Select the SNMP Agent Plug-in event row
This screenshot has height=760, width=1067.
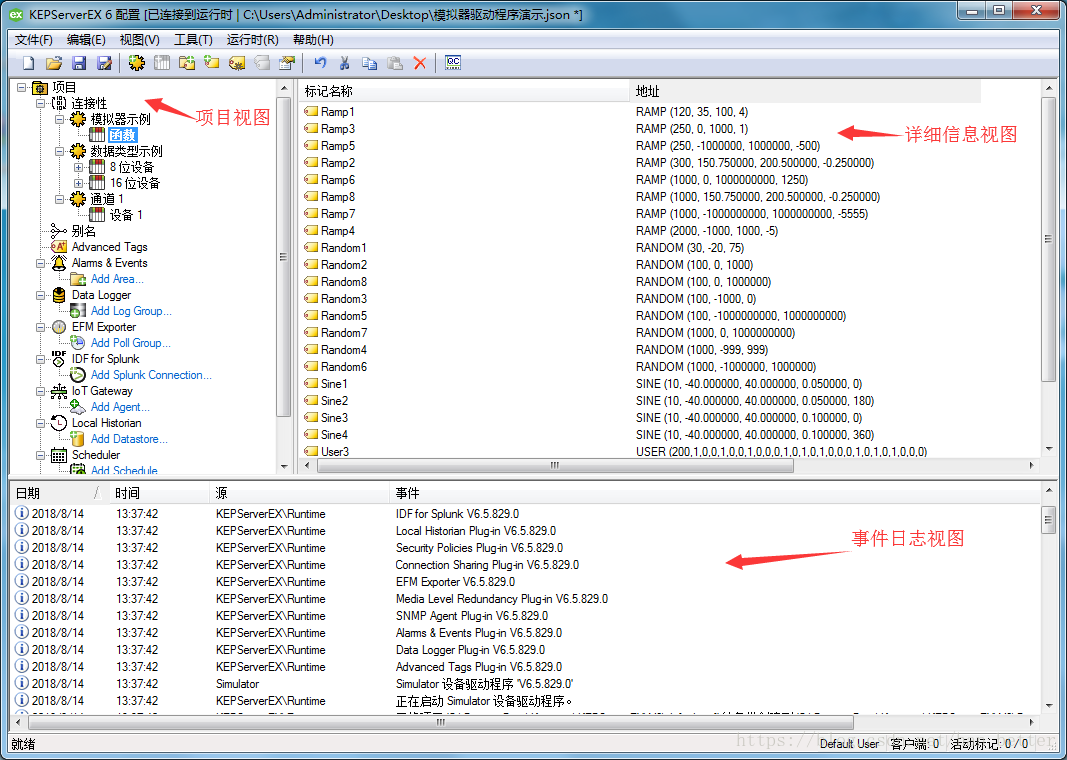[x=525, y=616]
